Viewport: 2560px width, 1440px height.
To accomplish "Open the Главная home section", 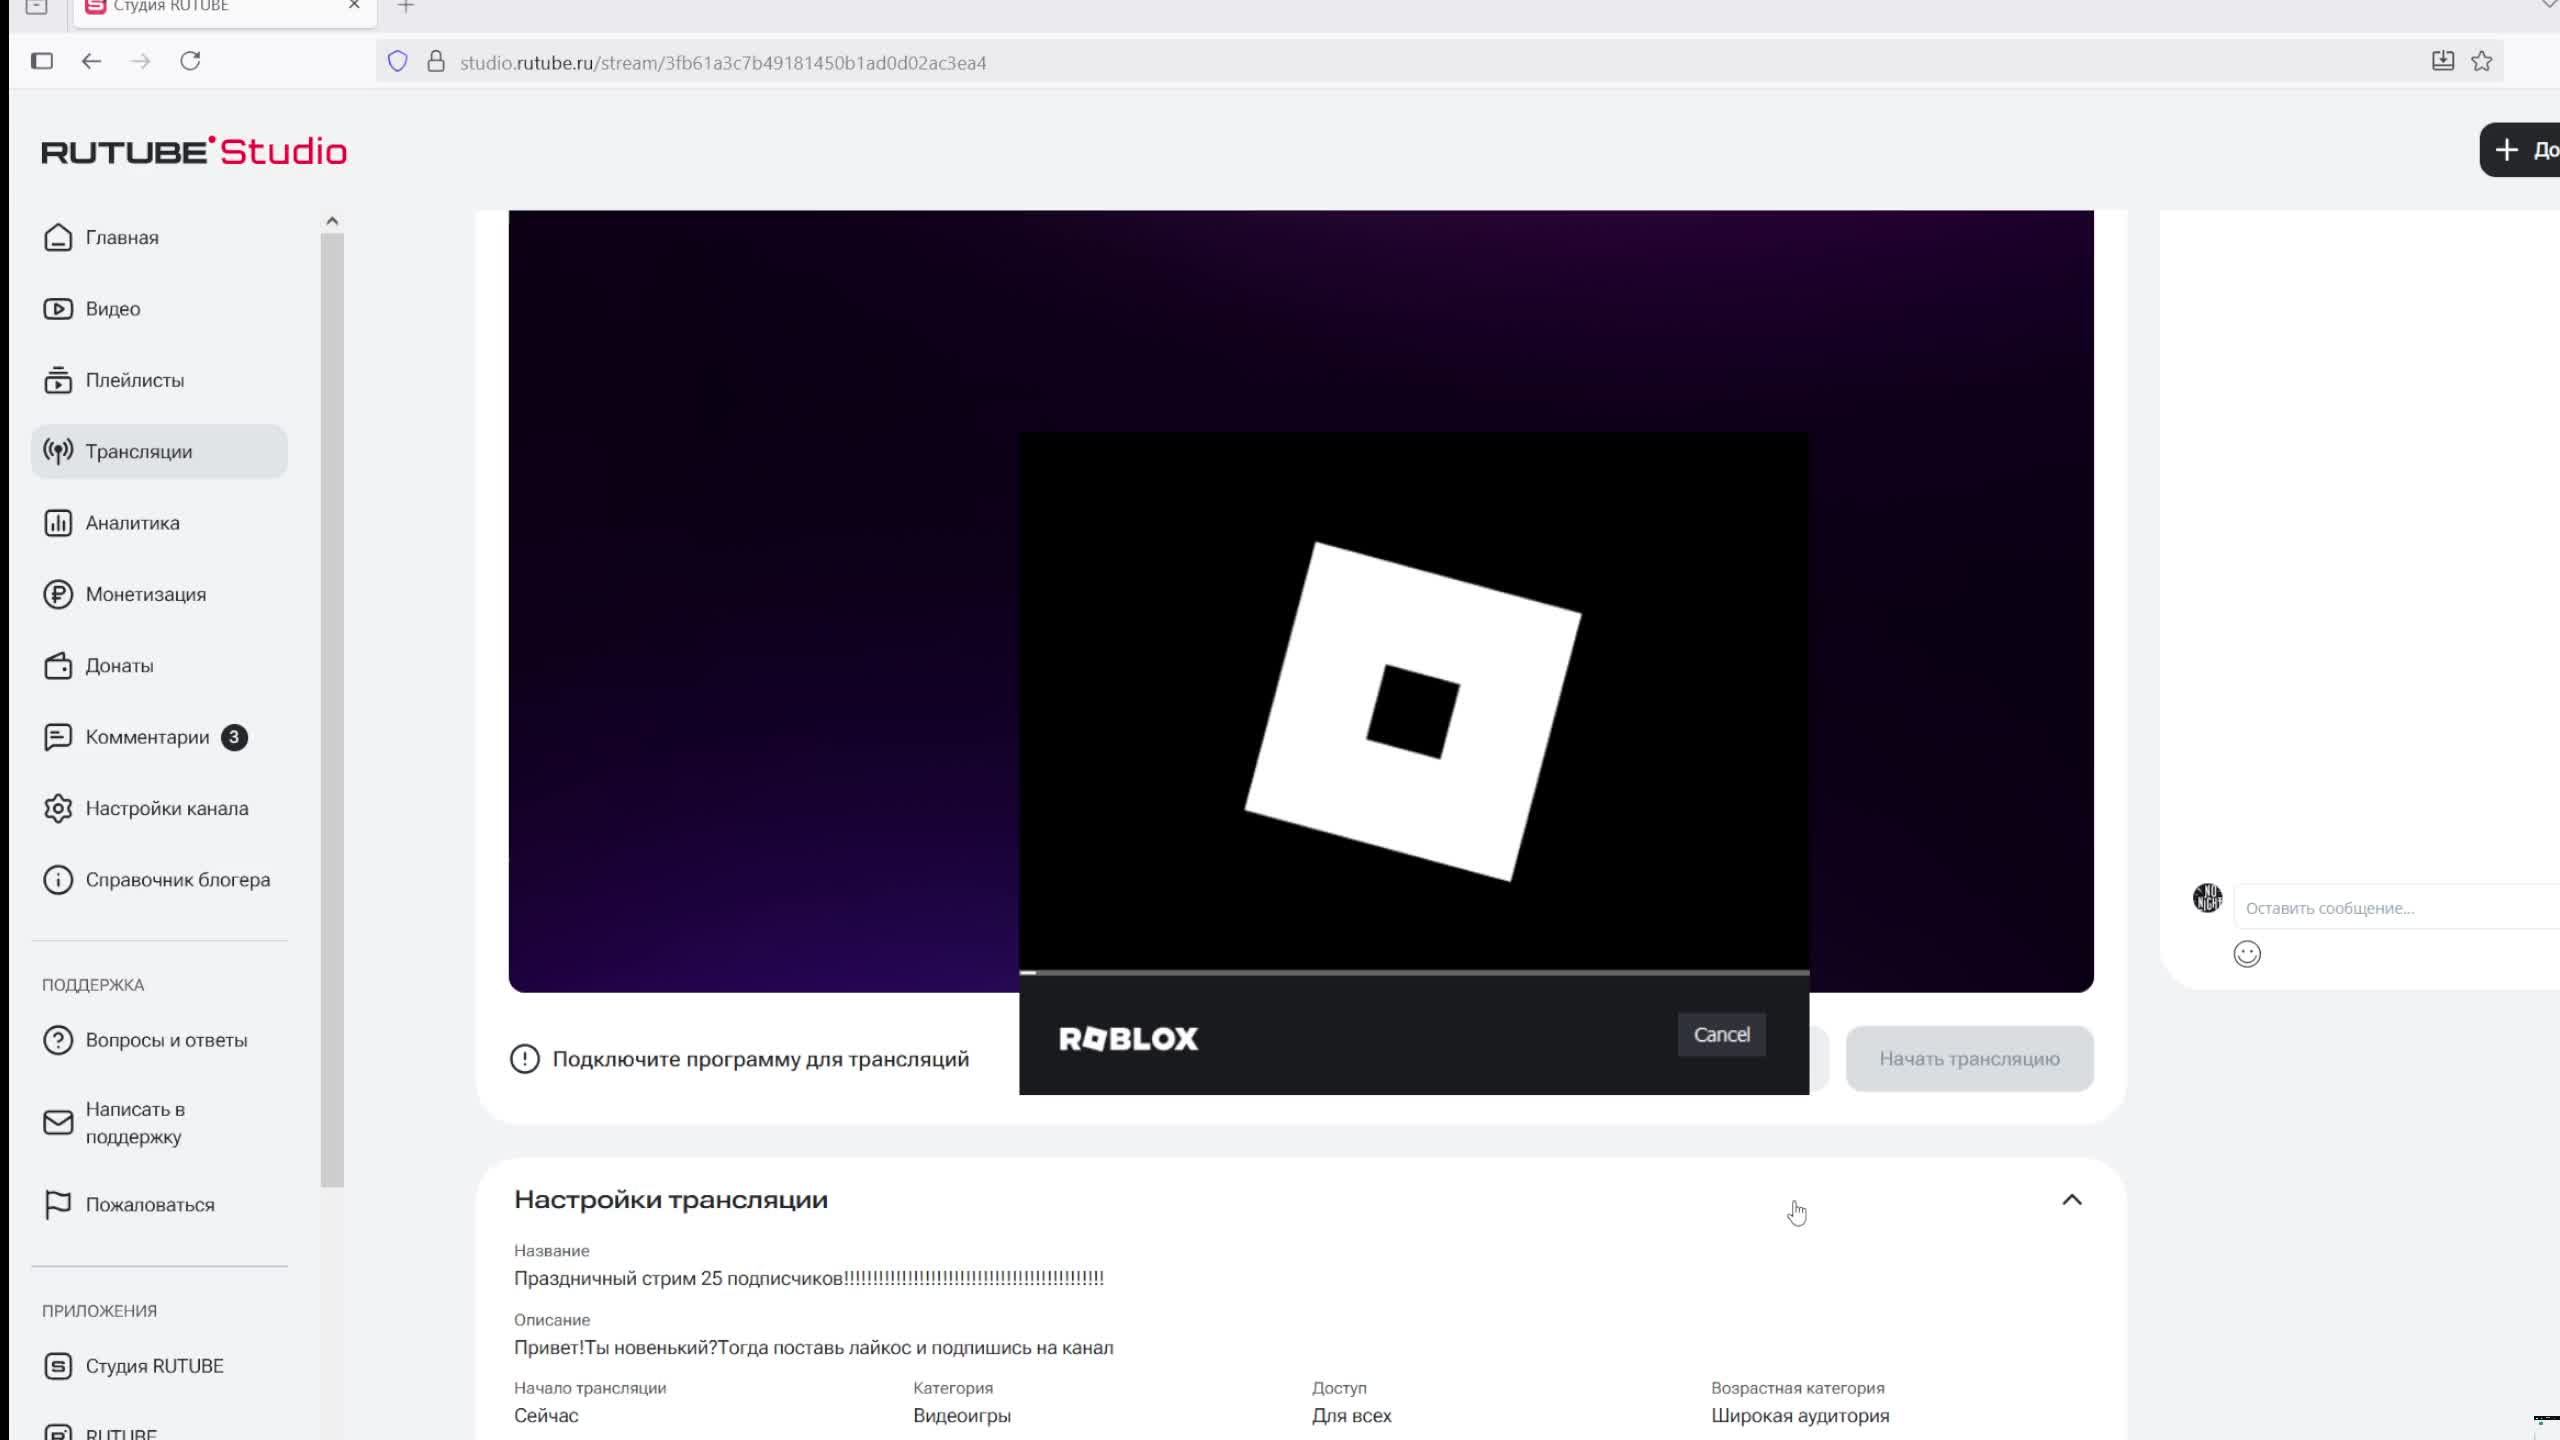I will (121, 238).
